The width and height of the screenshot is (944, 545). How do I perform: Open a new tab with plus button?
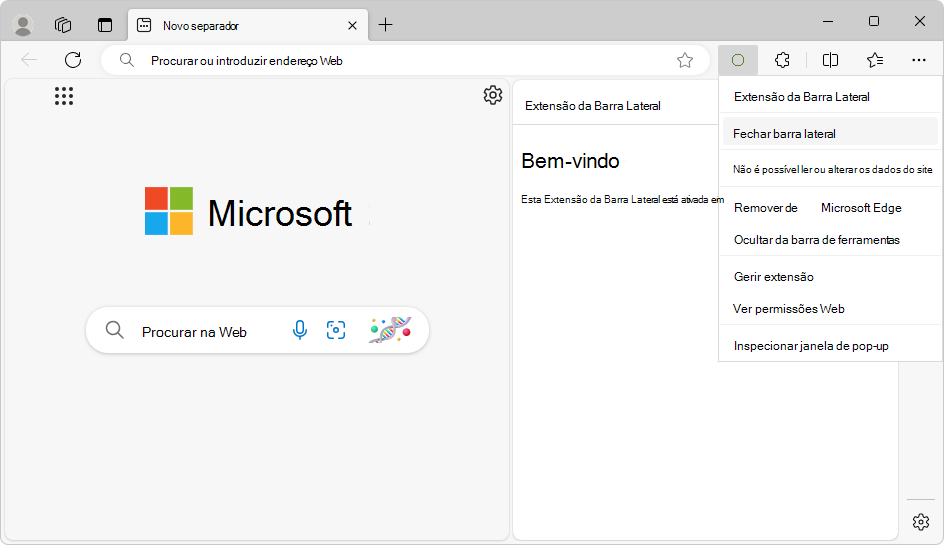(x=385, y=25)
